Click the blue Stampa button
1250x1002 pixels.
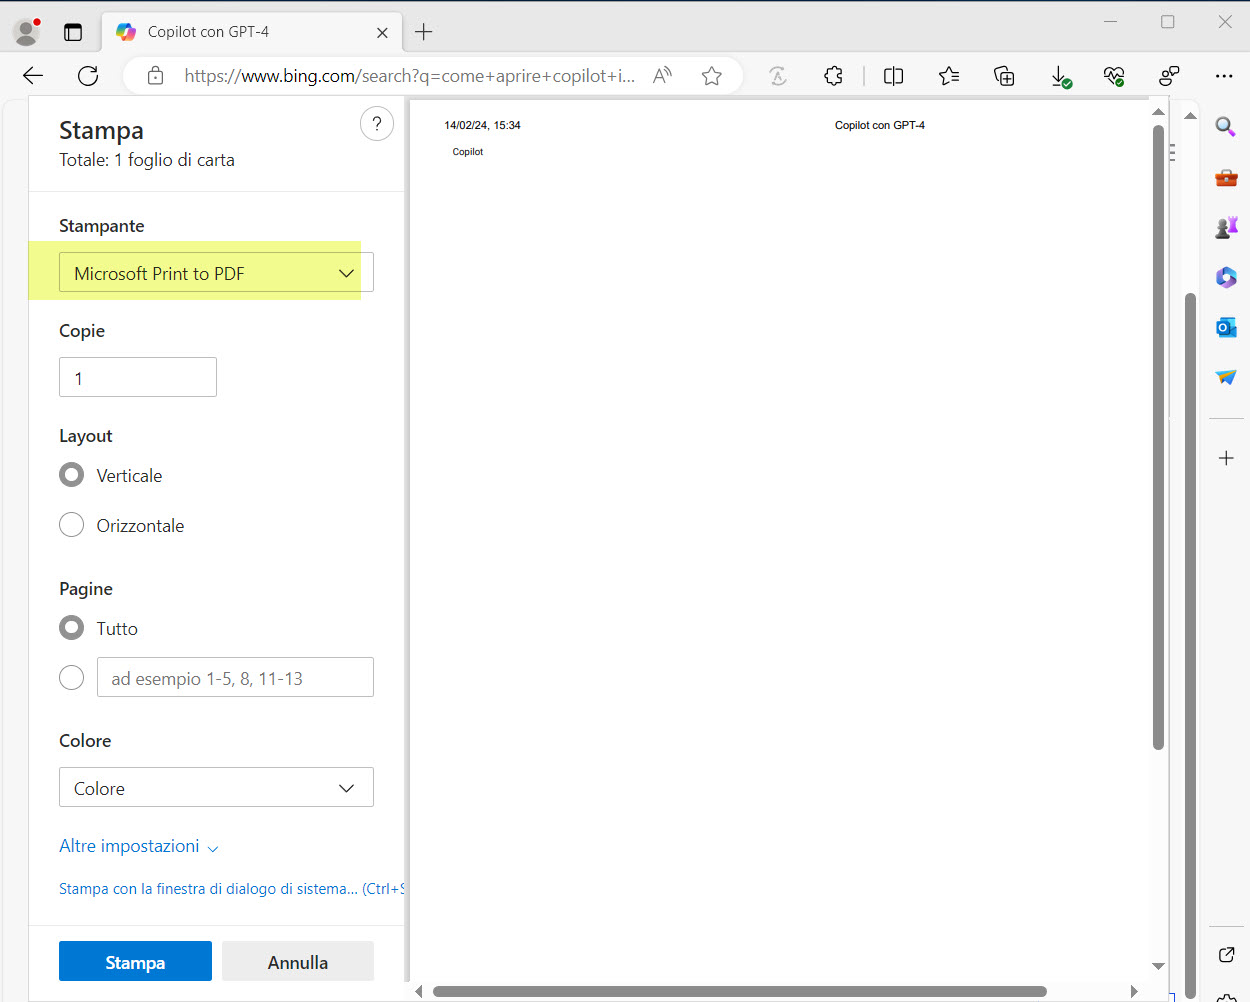pos(135,962)
